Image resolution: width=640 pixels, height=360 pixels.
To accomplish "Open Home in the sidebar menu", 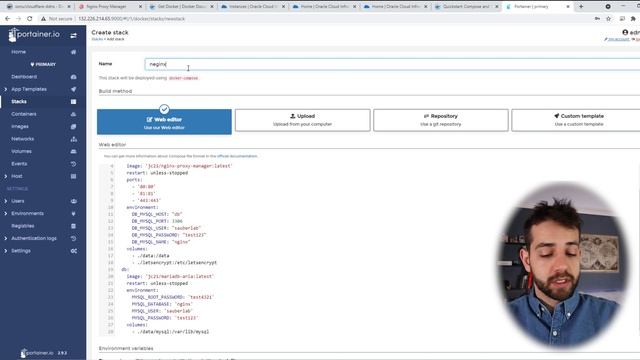I will click(x=18, y=52).
